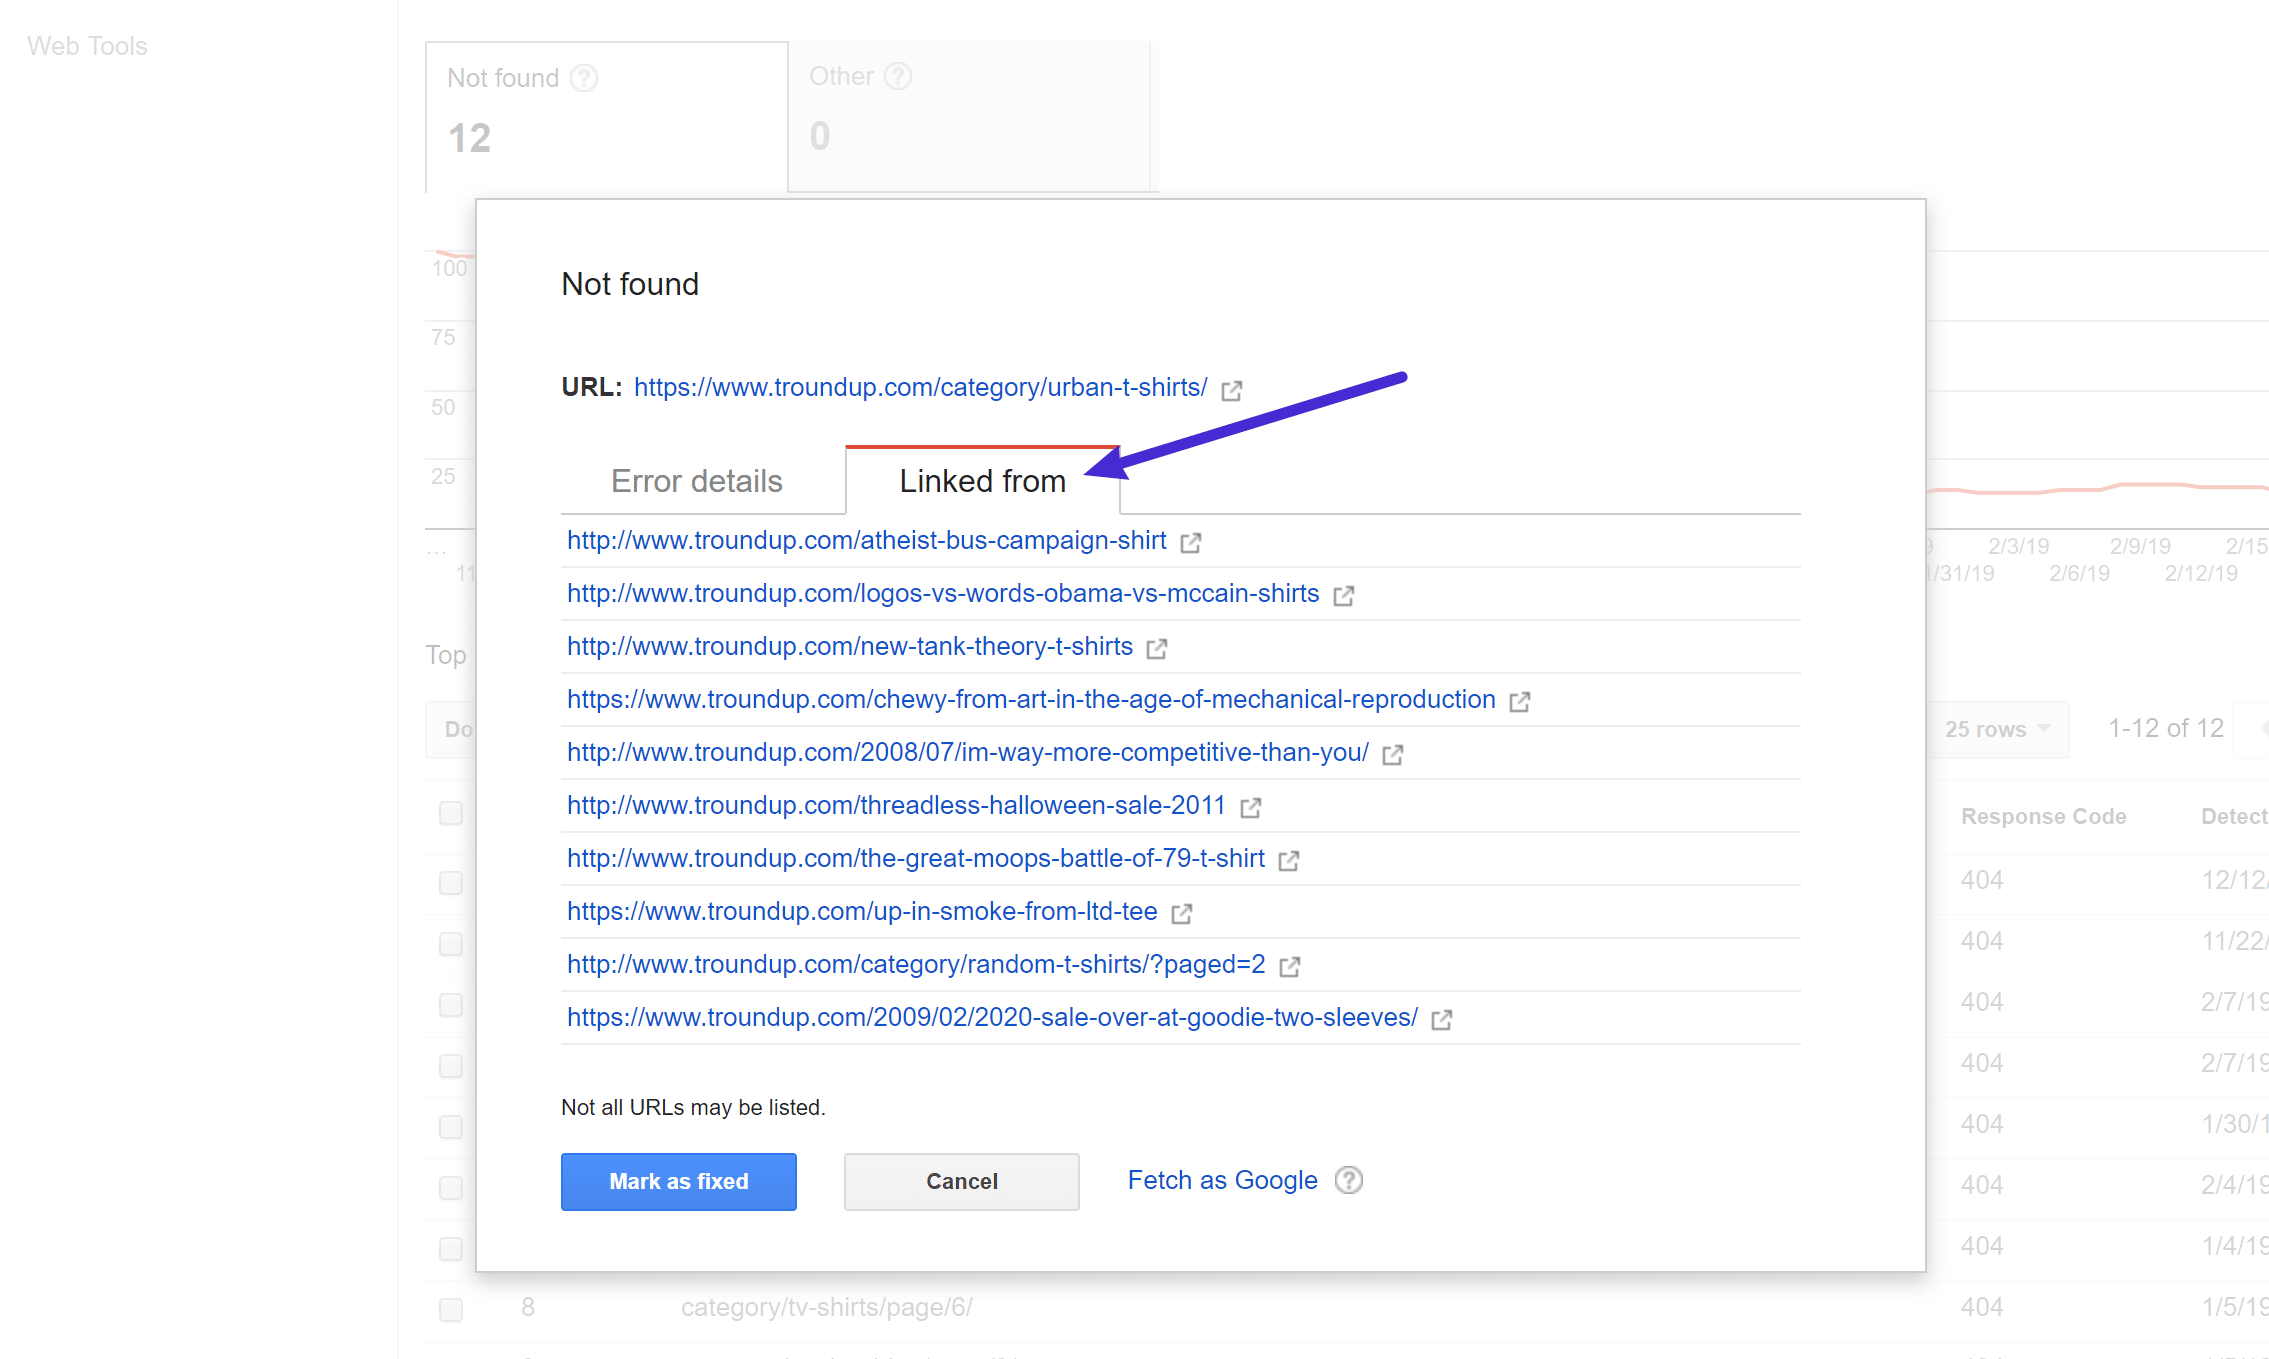Click the external link icon for new-tank-theory-t-shirts

pyautogui.click(x=1158, y=647)
